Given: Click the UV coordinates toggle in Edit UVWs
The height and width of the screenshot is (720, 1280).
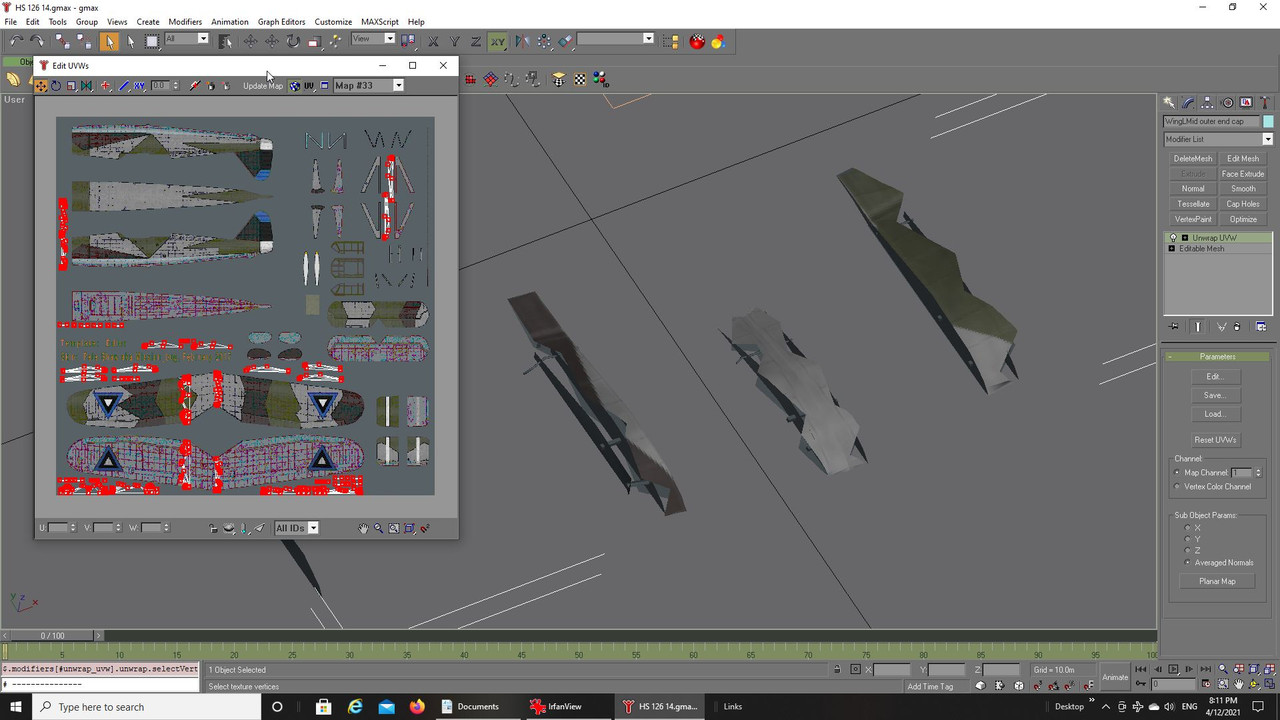Looking at the screenshot, I should (x=309, y=86).
